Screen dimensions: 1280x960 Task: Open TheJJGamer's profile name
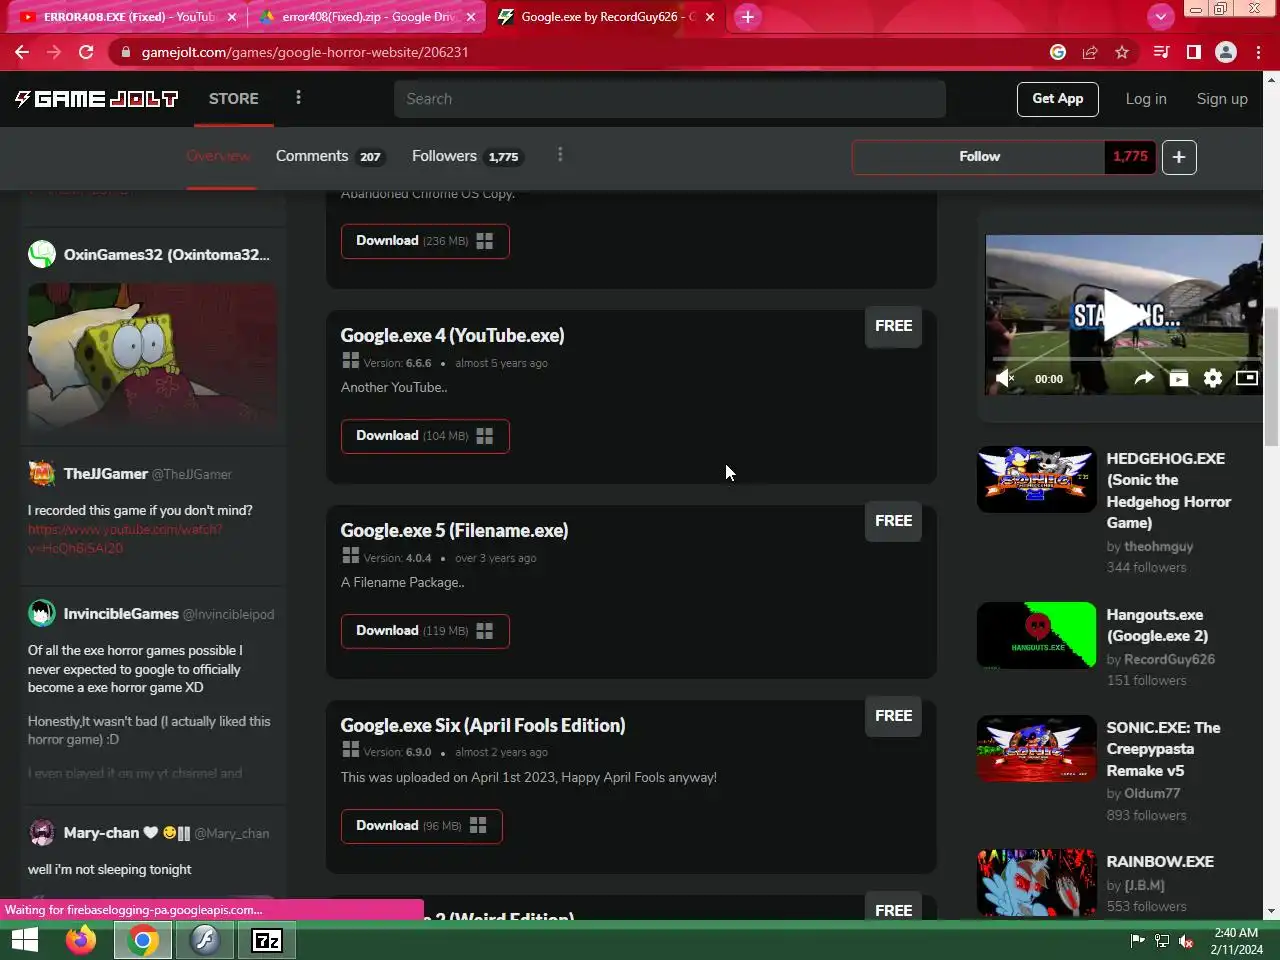pyautogui.click(x=105, y=473)
